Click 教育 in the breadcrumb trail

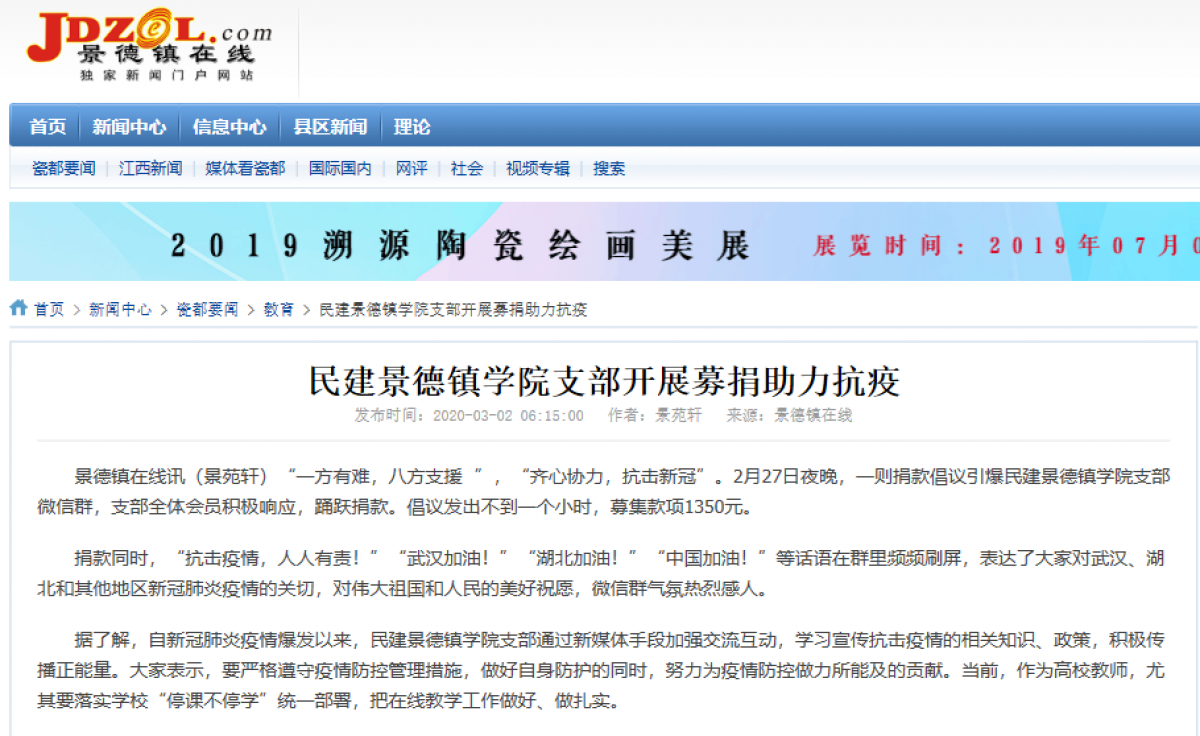click(x=279, y=310)
